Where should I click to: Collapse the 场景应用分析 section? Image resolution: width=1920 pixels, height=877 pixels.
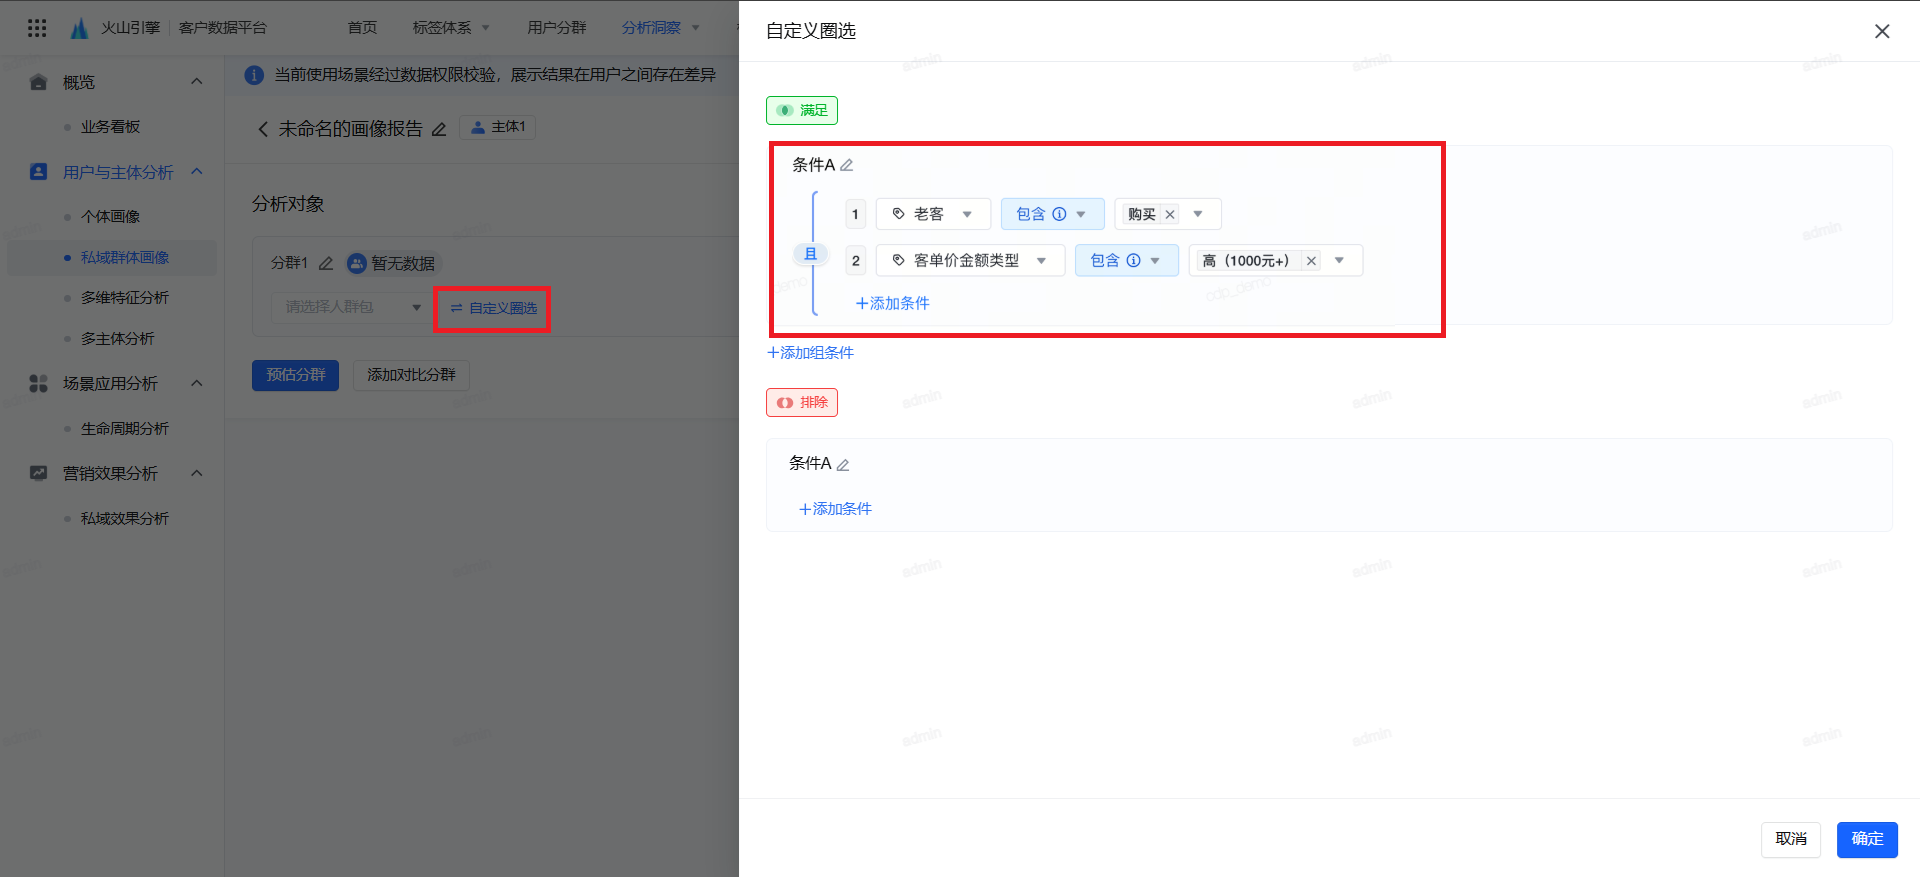[x=197, y=383]
